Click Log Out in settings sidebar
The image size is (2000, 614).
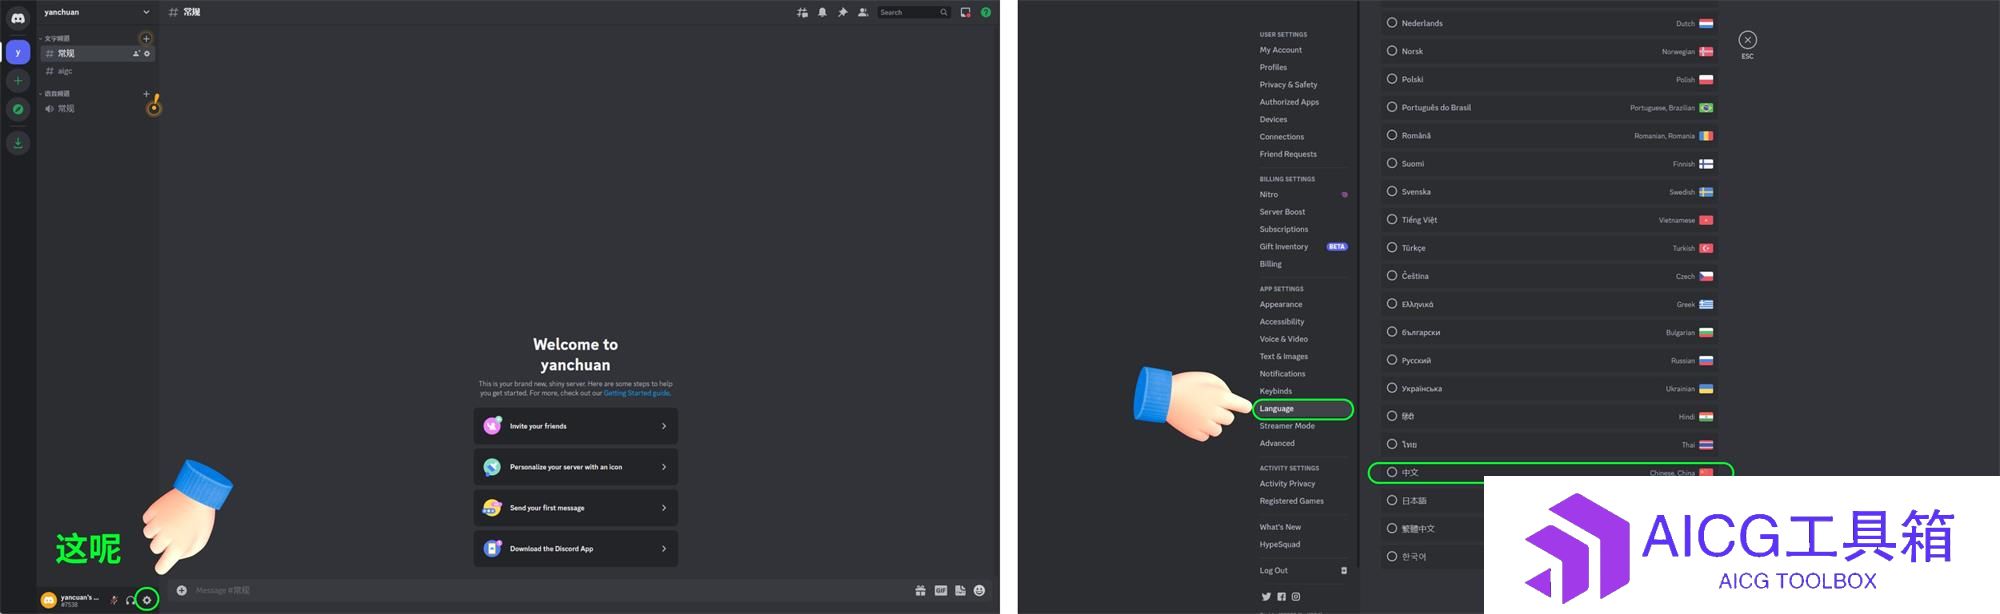click(1273, 571)
